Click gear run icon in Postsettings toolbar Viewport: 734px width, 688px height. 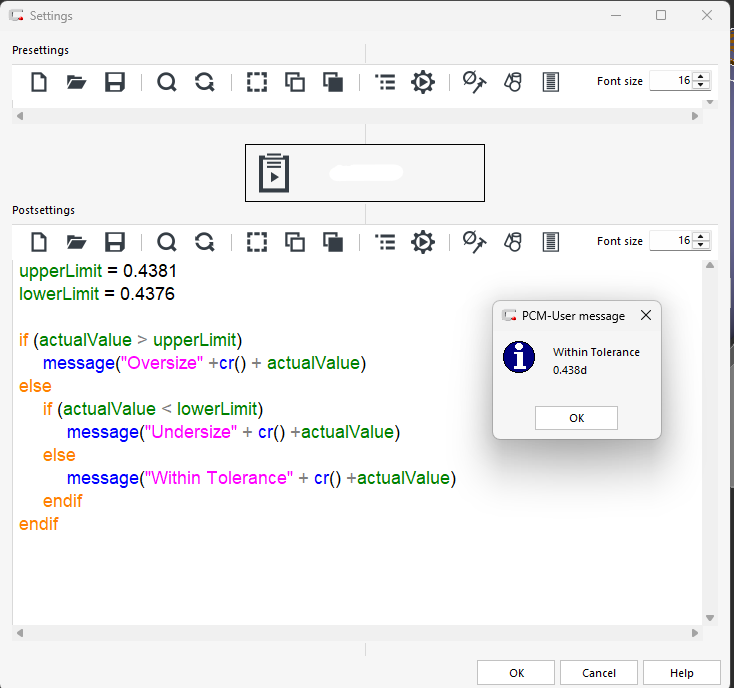pyautogui.click(x=423, y=241)
